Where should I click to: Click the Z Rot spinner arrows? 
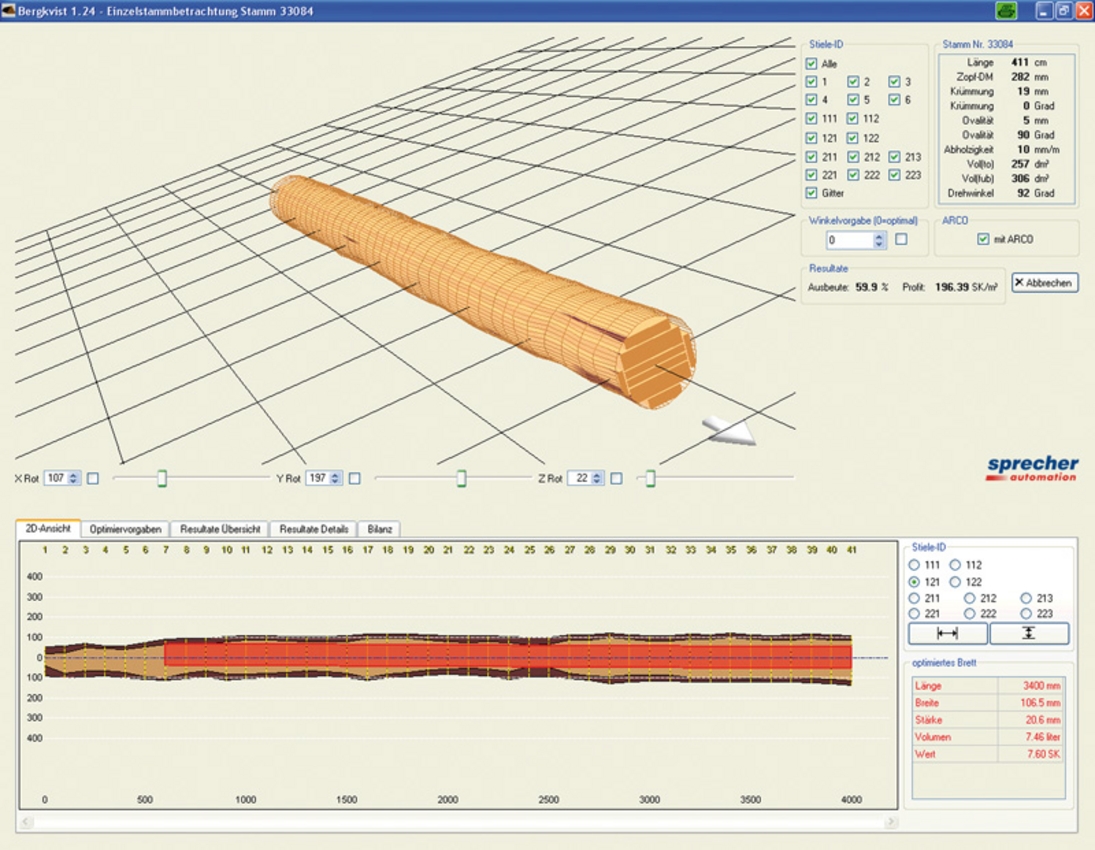point(597,478)
